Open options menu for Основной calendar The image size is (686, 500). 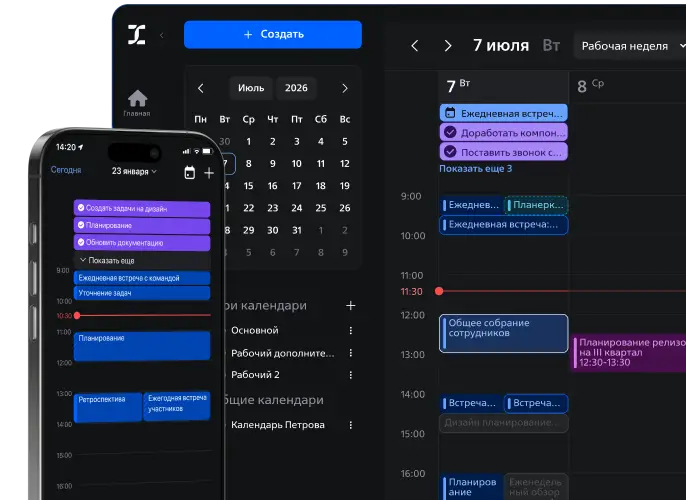click(x=350, y=331)
